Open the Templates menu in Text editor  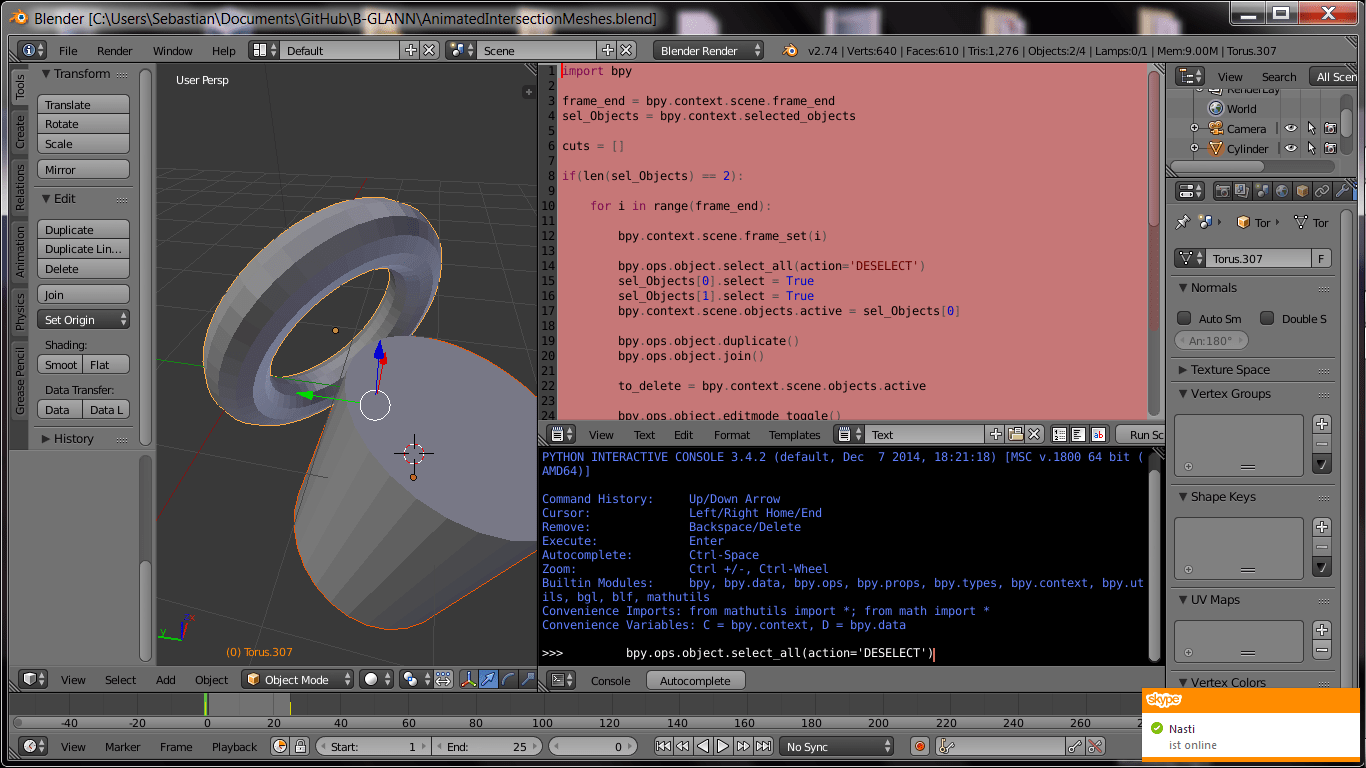(794, 434)
